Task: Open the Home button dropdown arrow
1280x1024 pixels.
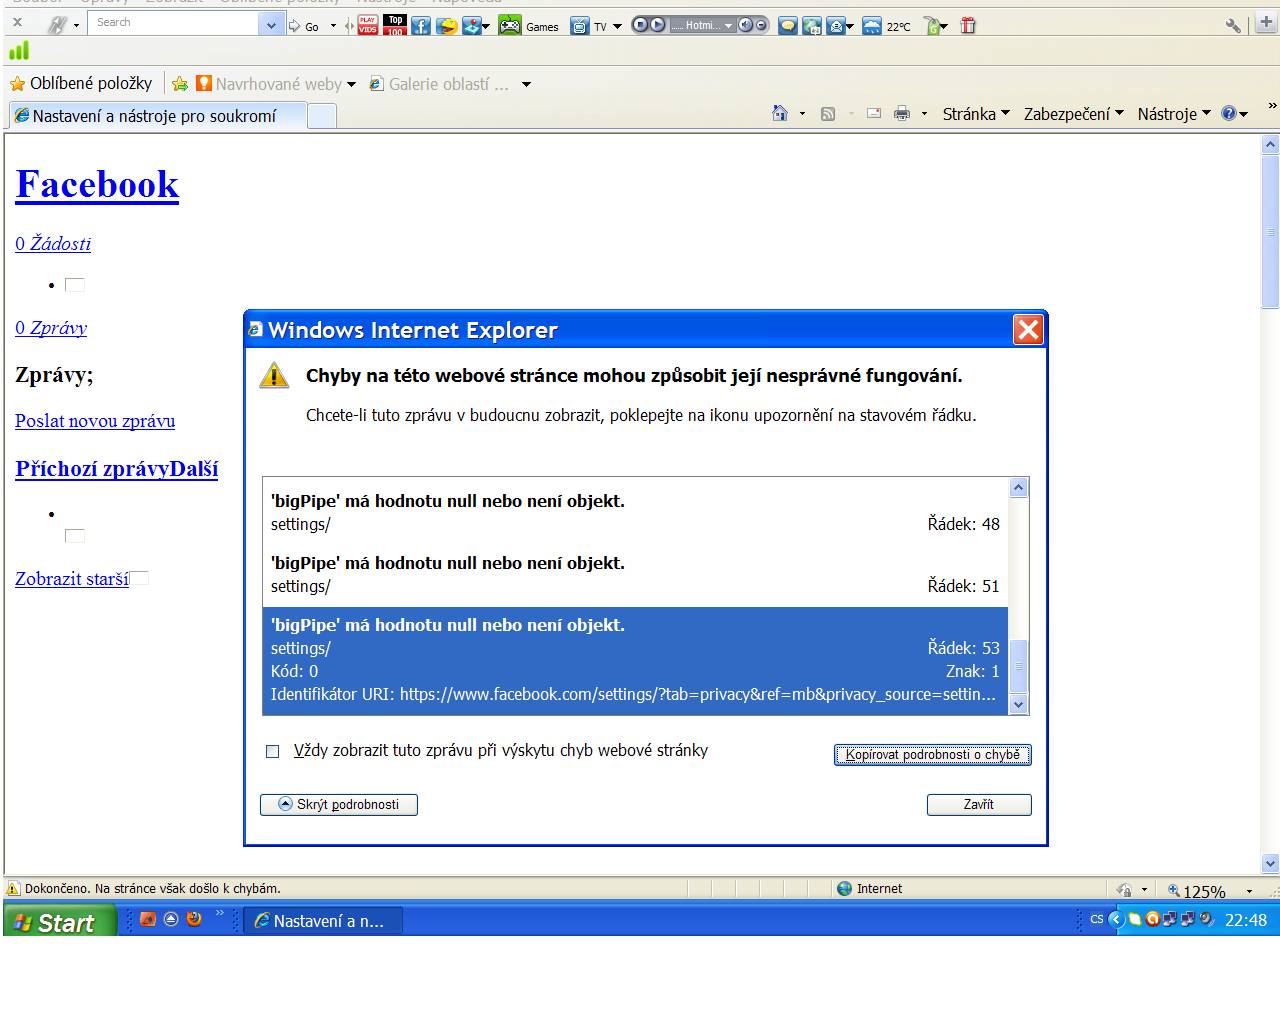Action: [x=802, y=114]
